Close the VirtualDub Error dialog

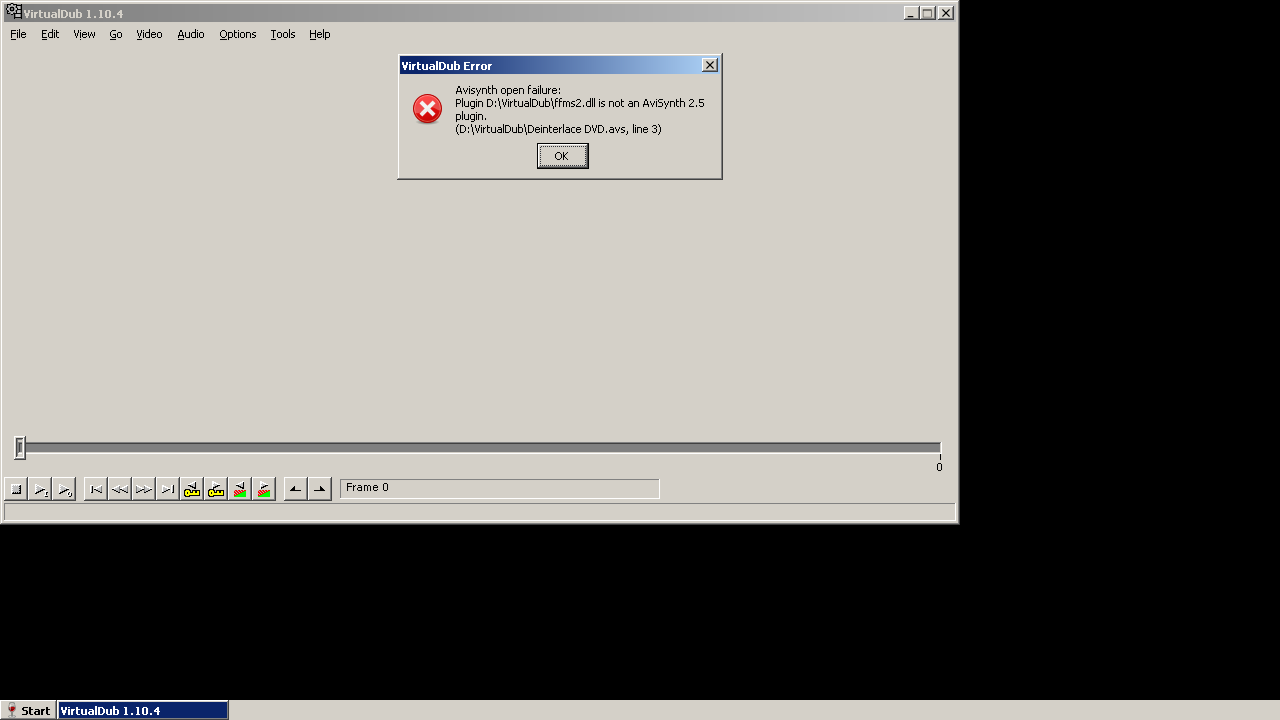click(710, 65)
